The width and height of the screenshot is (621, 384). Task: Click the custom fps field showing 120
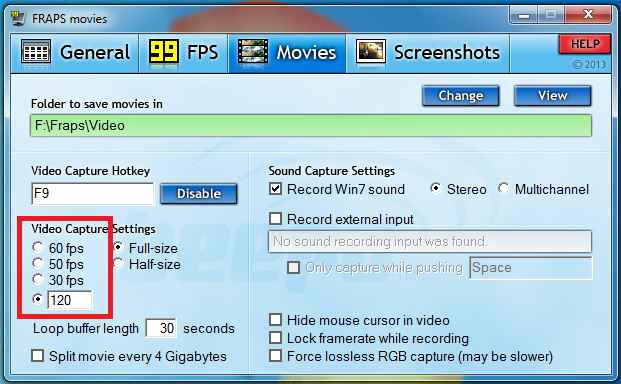(x=70, y=300)
